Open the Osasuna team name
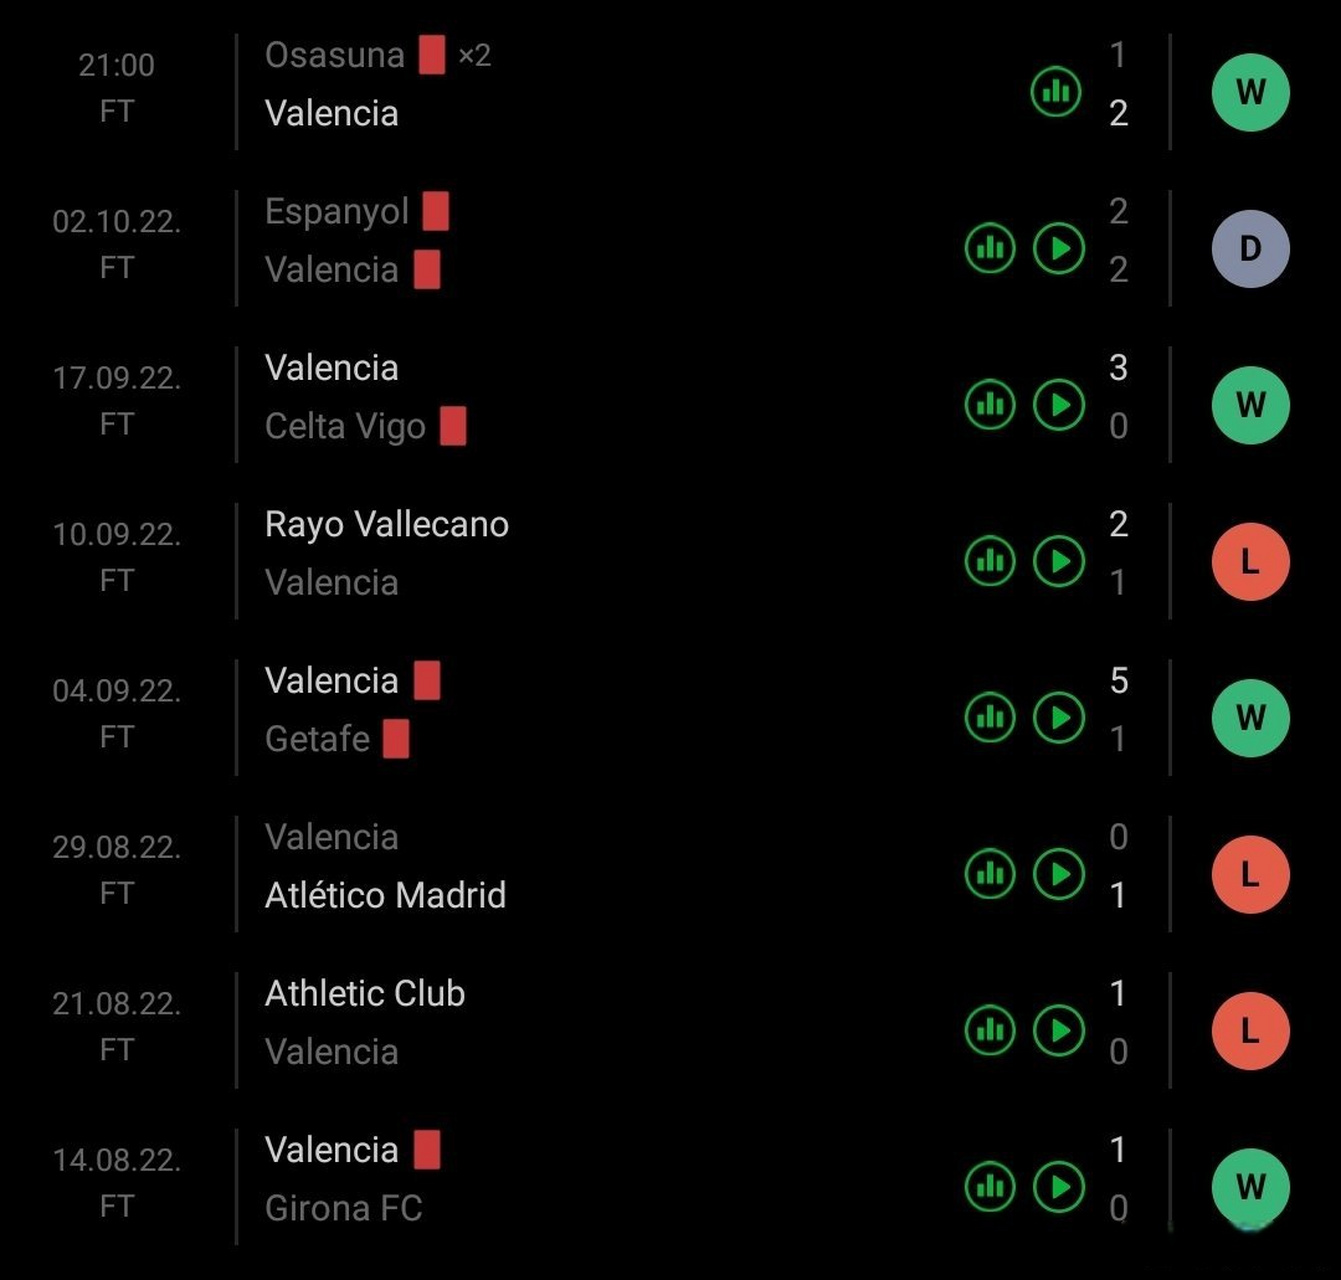 pos(334,55)
